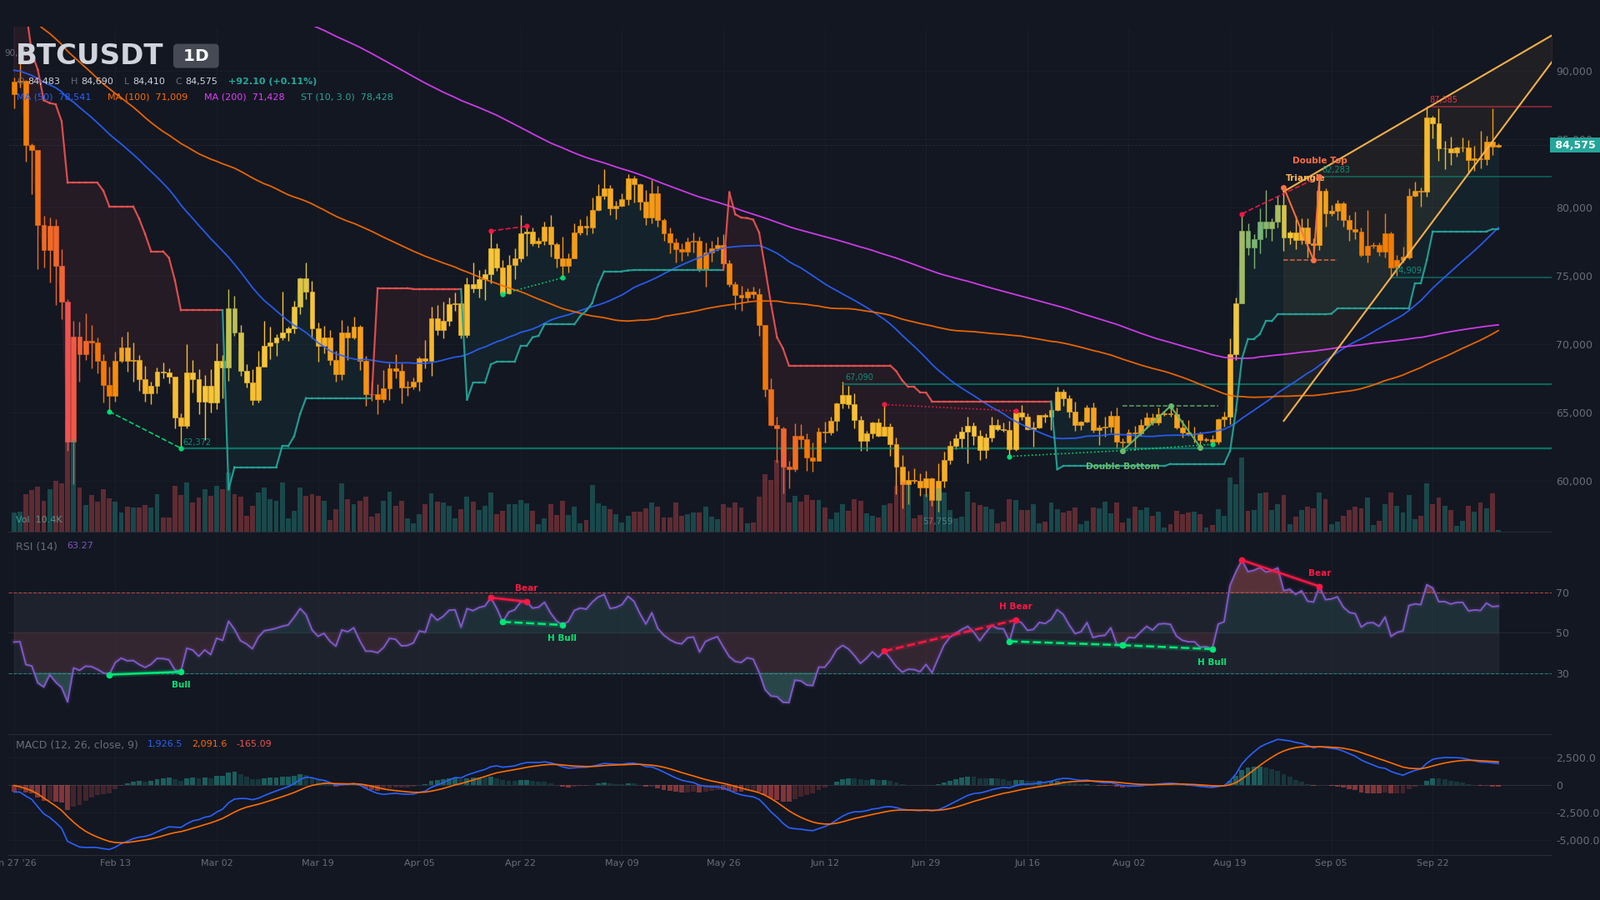Click the 74,909 support level label

click(x=1407, y=270)
